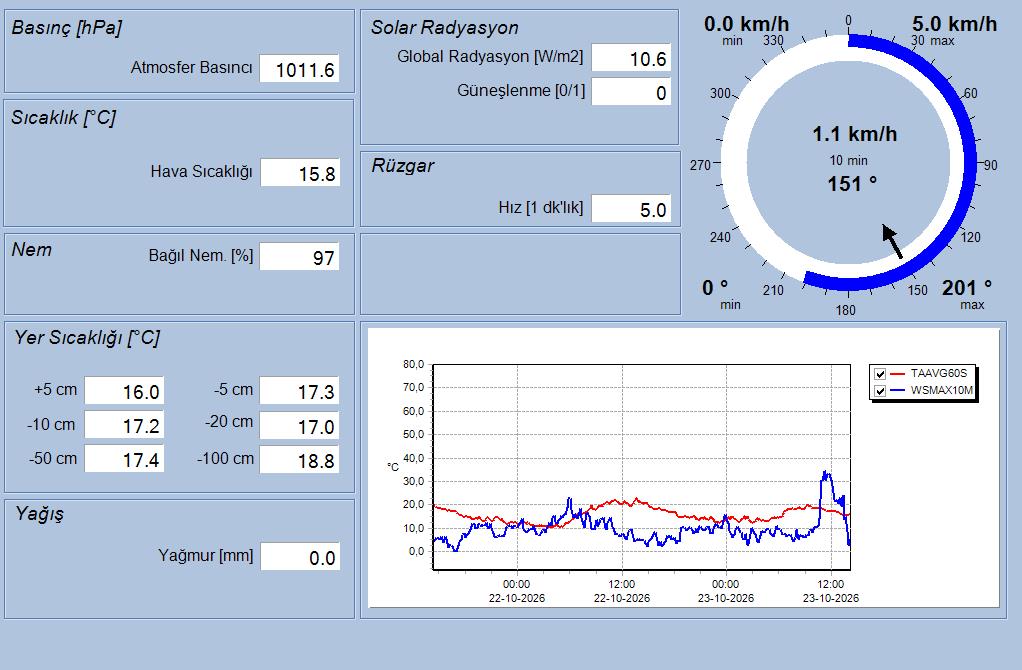Image resolution: width=1022 pixels, height=670 pixels.
Task: Click the 0.0 km/h min wind label
Action: coord(746,24)
